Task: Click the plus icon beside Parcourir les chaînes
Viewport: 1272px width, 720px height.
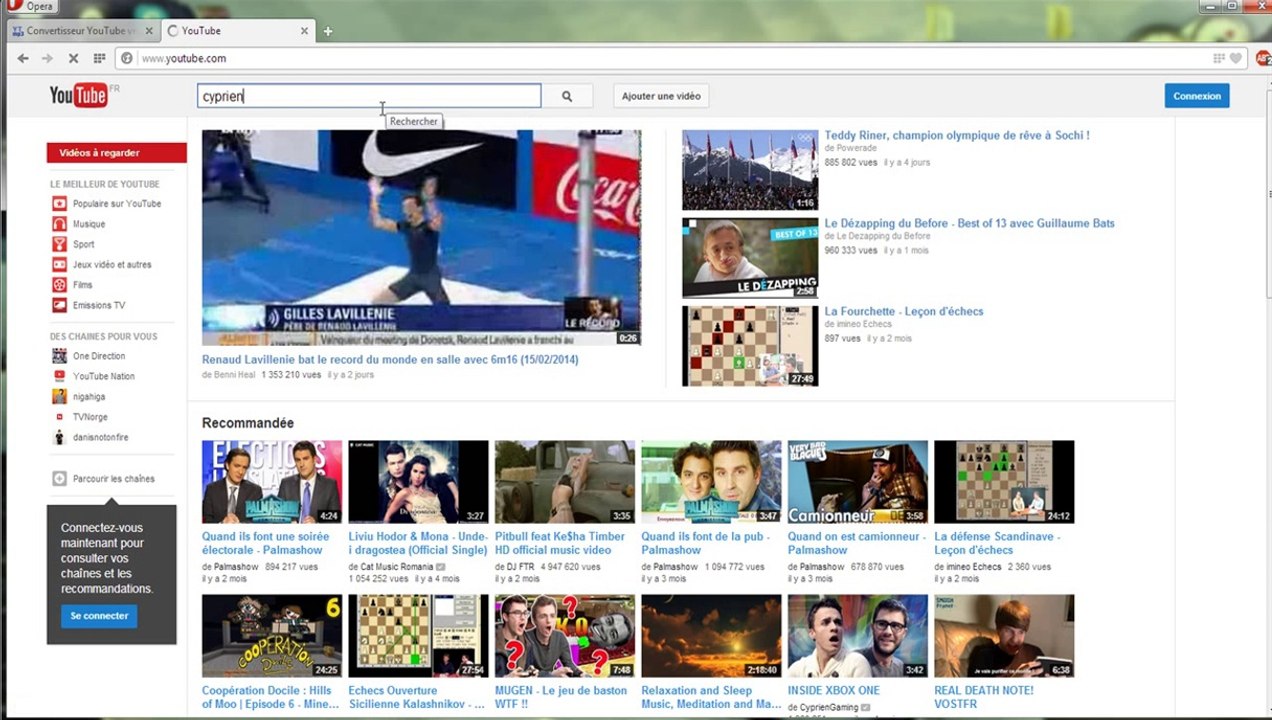Action: click(59, 479)
